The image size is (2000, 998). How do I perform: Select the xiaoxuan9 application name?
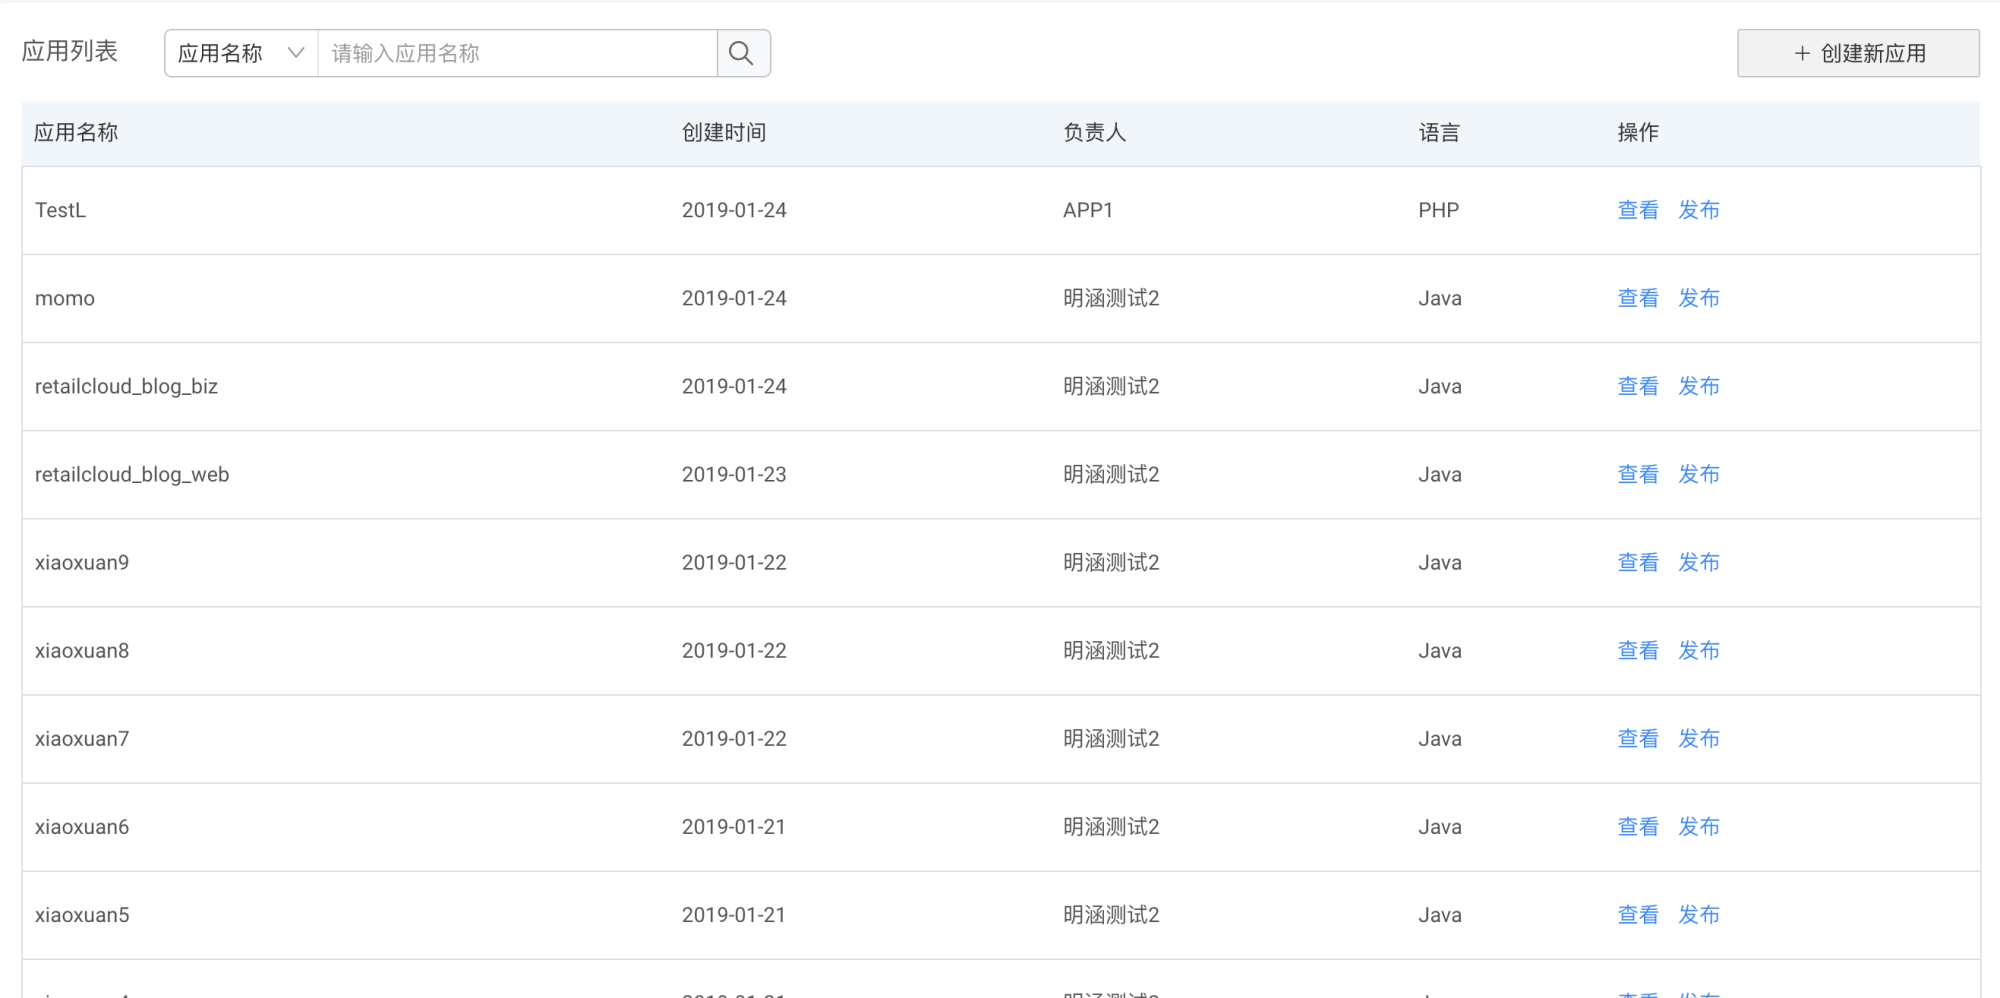(x=82, y=562)
